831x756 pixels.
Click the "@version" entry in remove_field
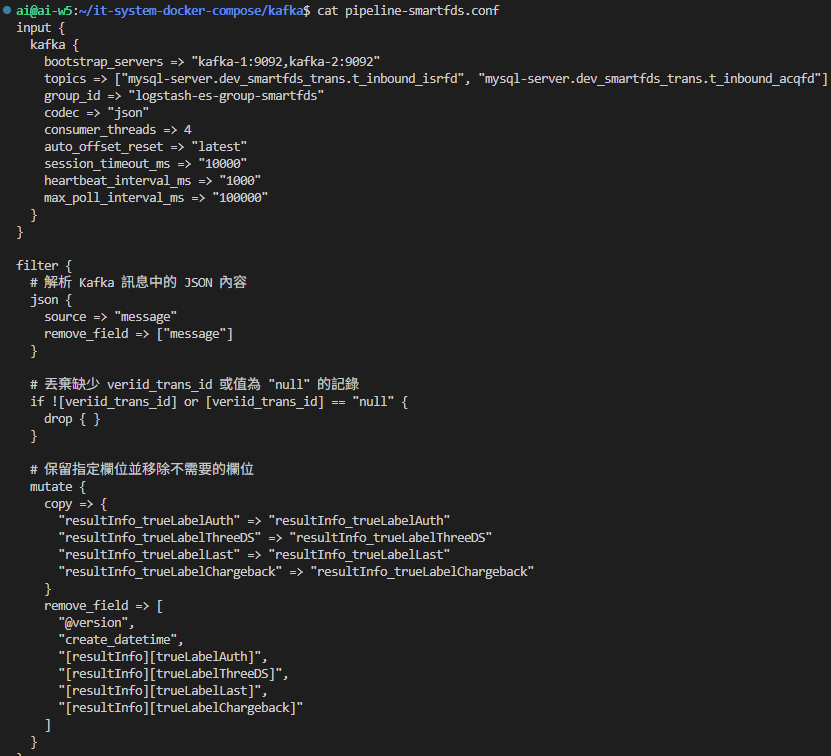point(96,622)
